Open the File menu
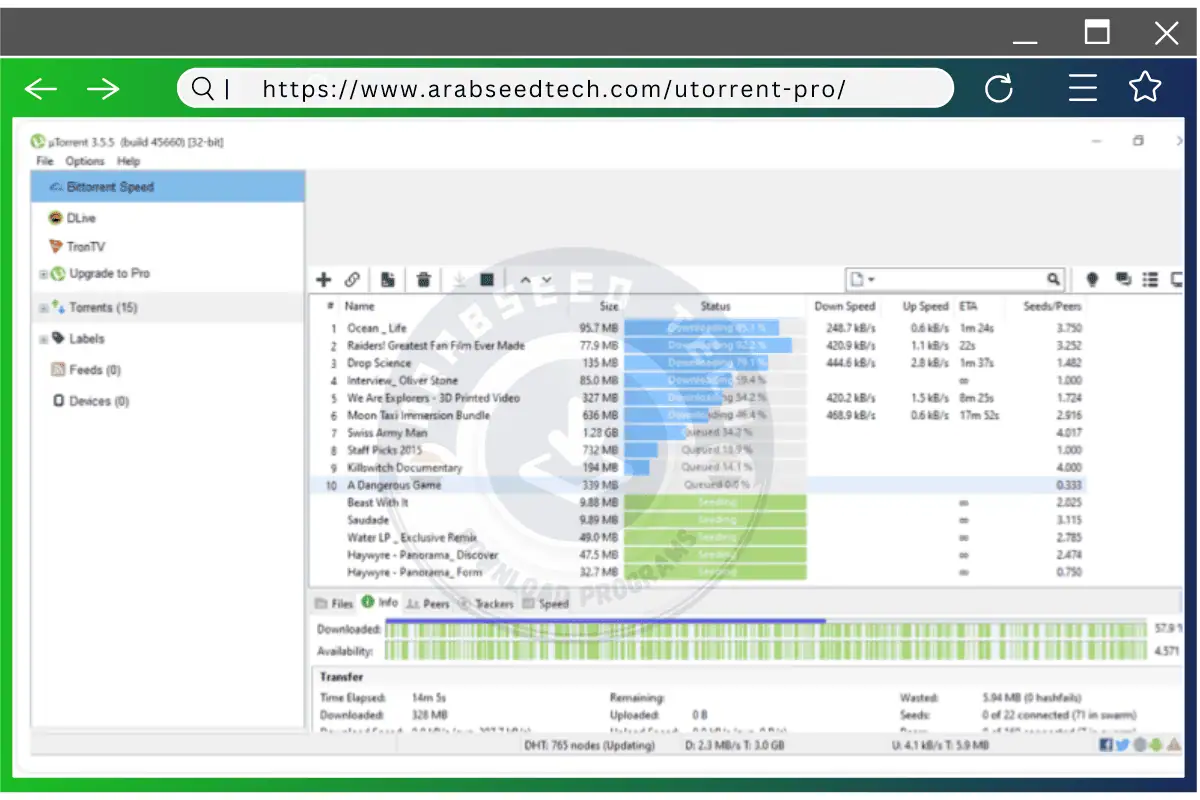The image size is (1200, 800). (45, 161)
